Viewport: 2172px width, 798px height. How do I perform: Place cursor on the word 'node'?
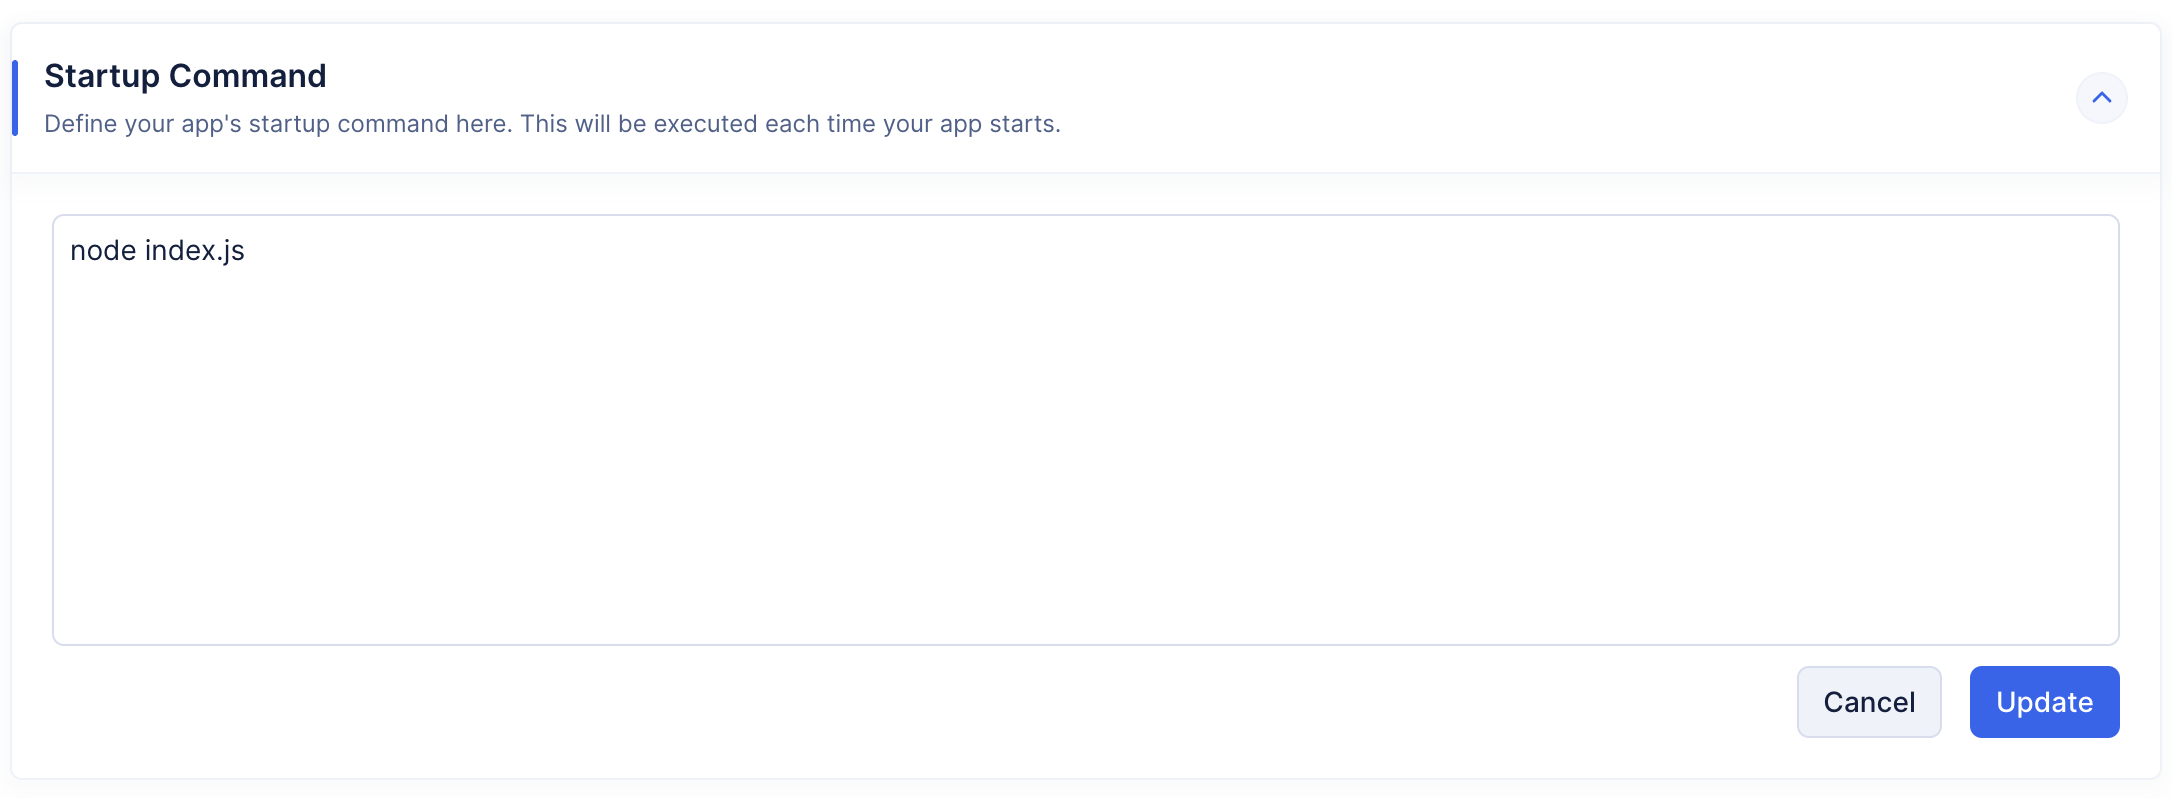click(103, 251)
